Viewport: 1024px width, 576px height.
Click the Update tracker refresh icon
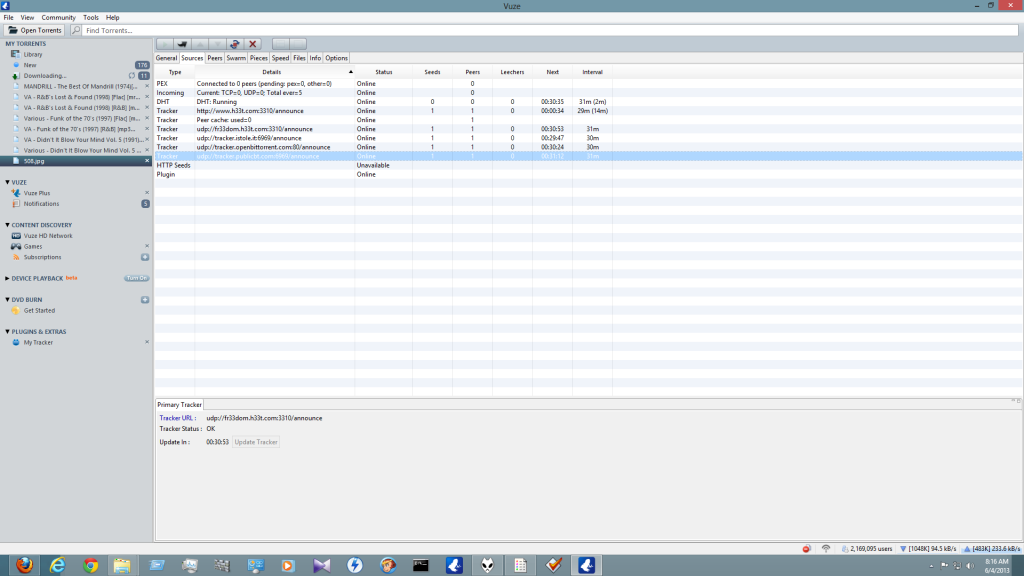pos(235,44)
